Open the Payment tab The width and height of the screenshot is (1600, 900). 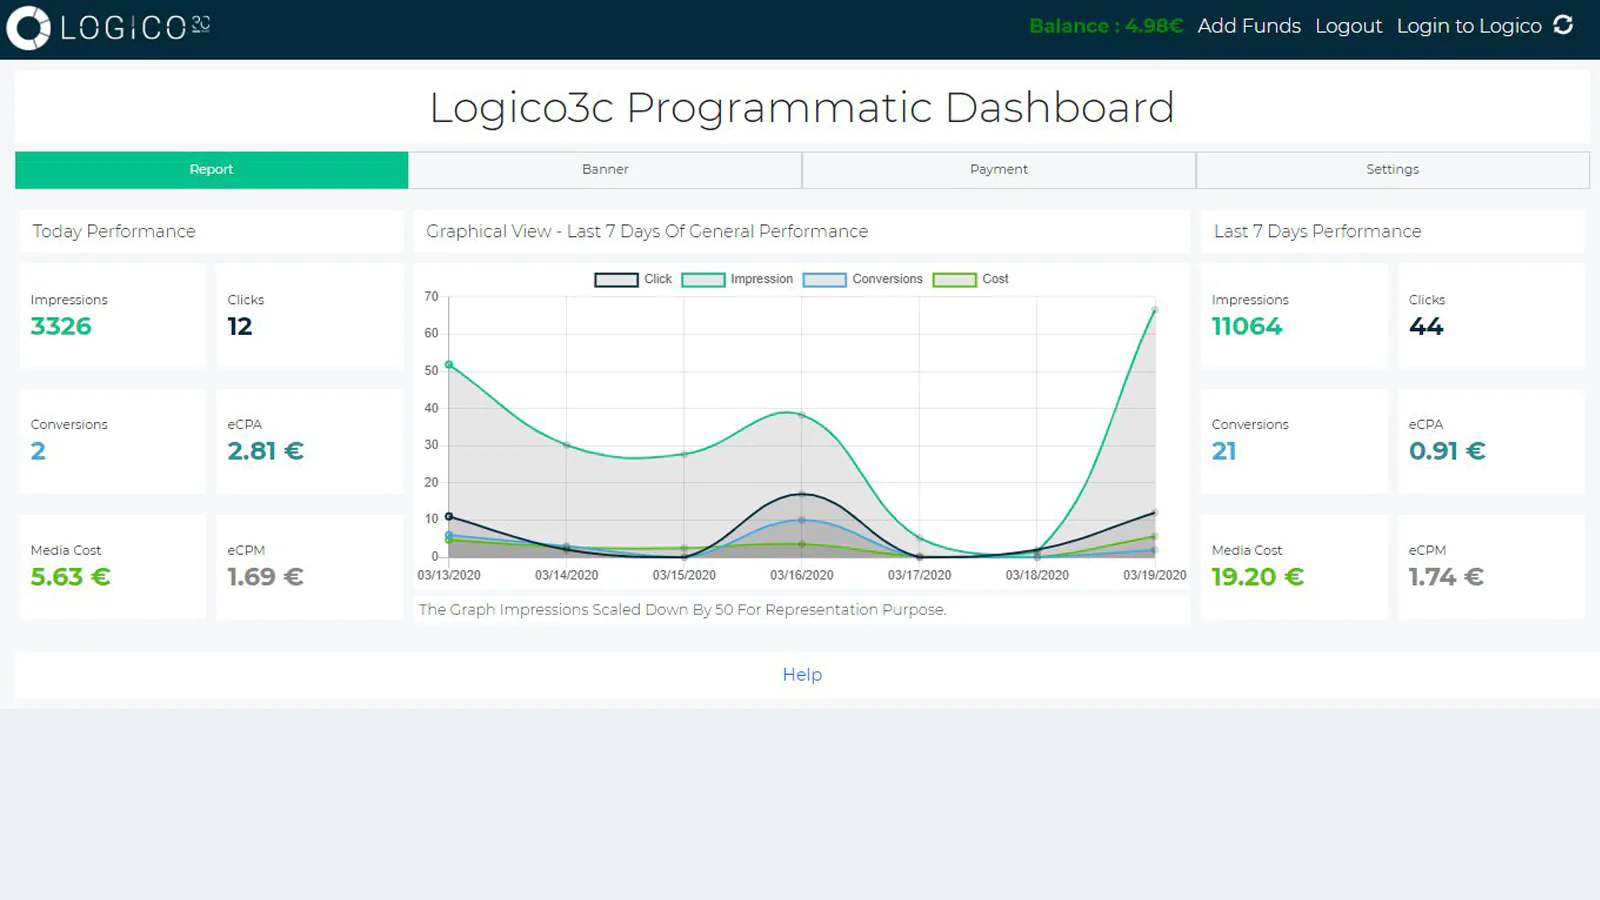[x=999, y=170]
